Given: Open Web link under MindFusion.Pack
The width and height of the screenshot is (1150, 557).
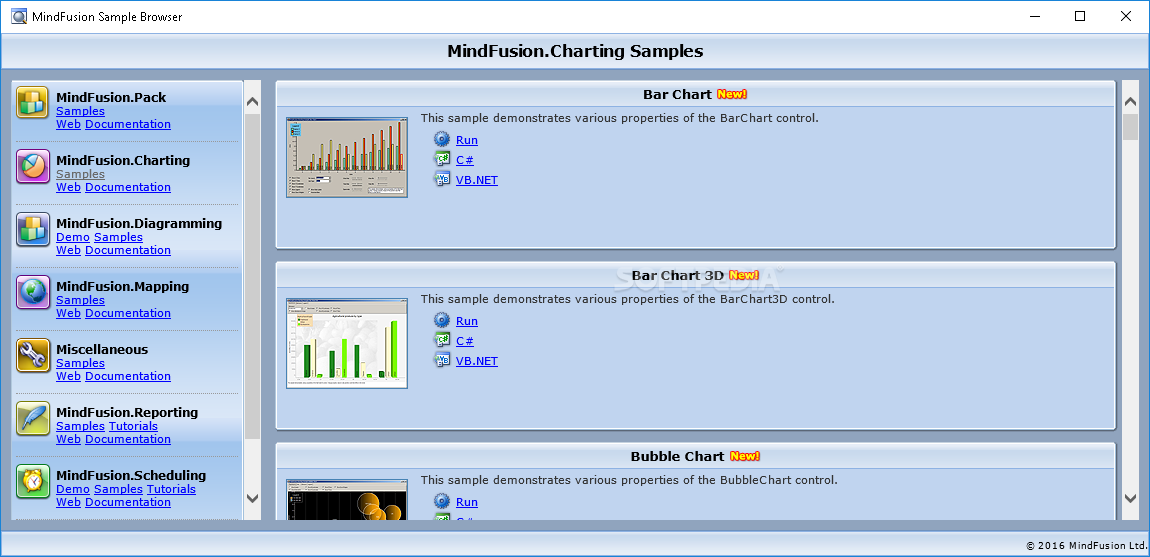Looking at the screenshot, I should (68, 124).
